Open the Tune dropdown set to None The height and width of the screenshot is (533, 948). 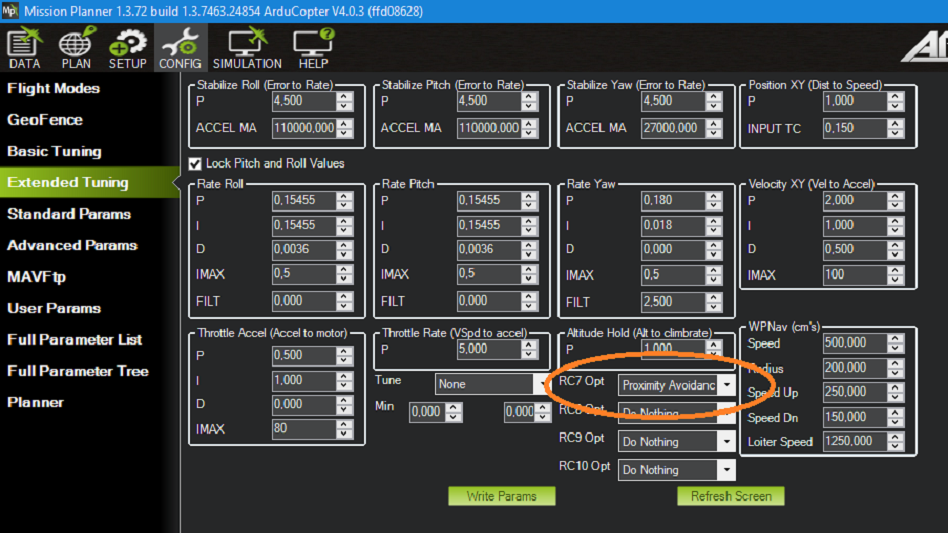(x=540, y=384)
